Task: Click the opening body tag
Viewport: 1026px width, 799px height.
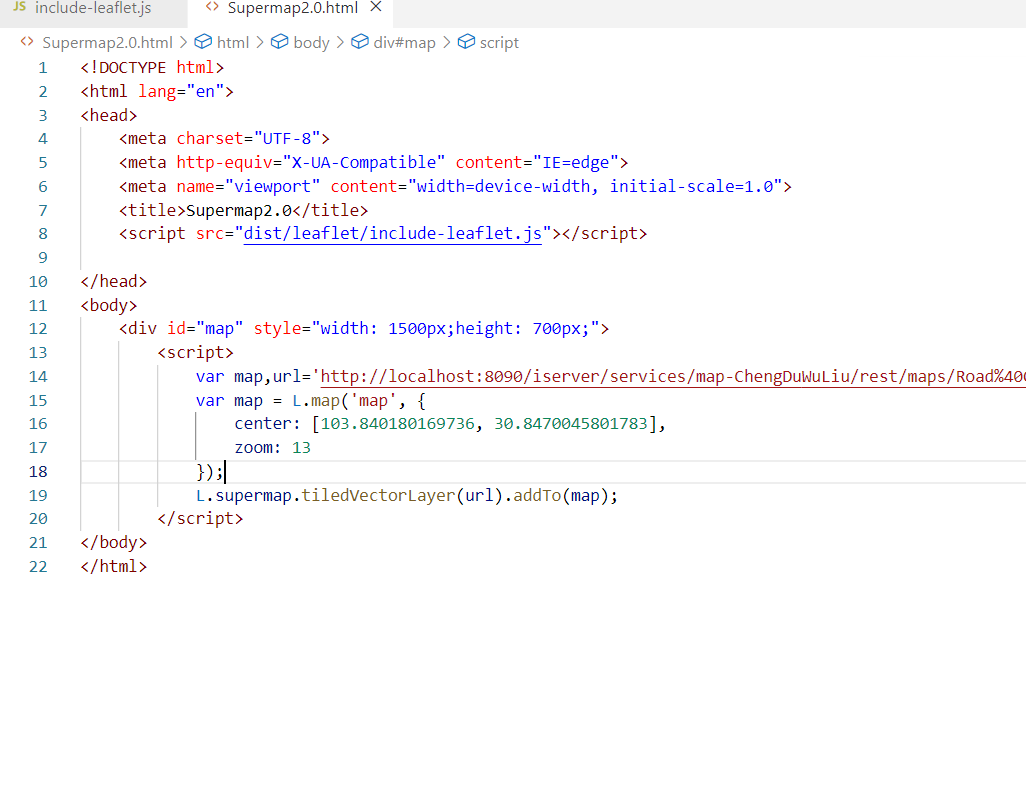Action: coord(109,306)
